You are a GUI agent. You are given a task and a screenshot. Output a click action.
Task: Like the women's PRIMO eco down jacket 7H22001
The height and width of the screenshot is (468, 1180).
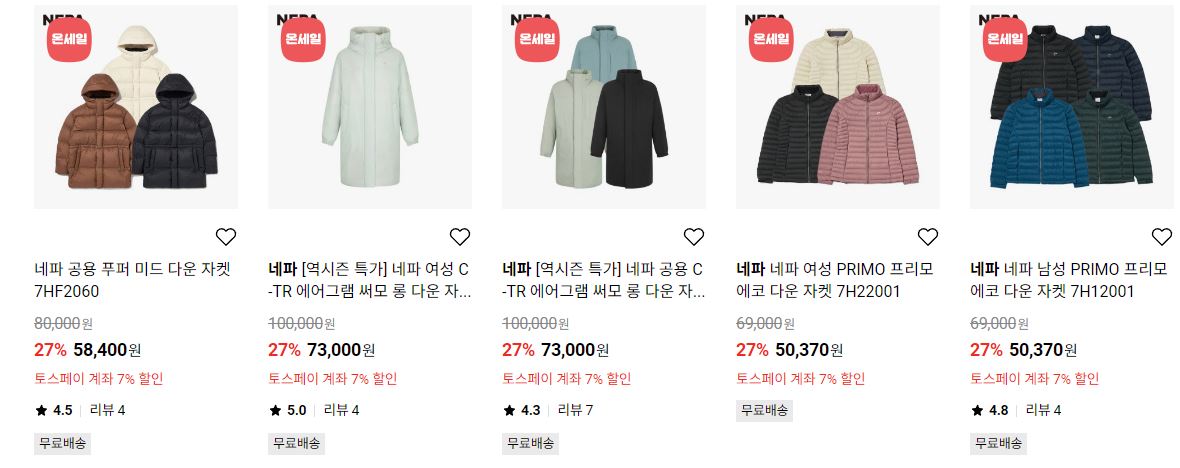point(928,237)
